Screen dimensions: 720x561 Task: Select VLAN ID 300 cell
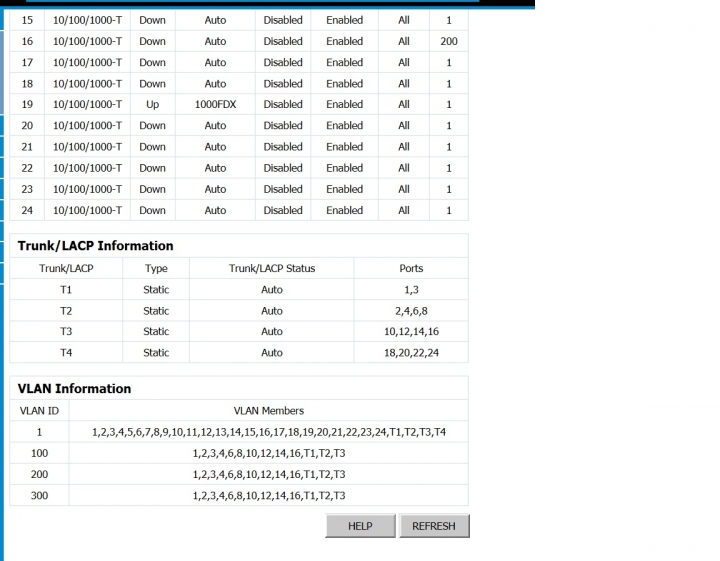pyautogui.click(x=39, y=495)
